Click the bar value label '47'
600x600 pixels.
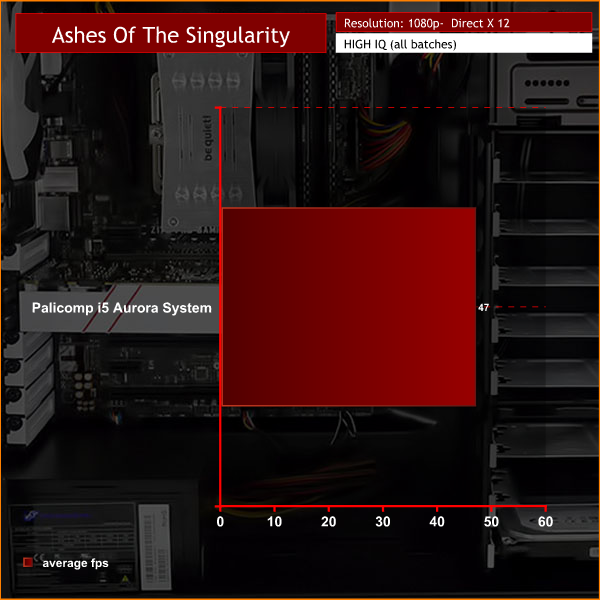(x=483, y=308)
